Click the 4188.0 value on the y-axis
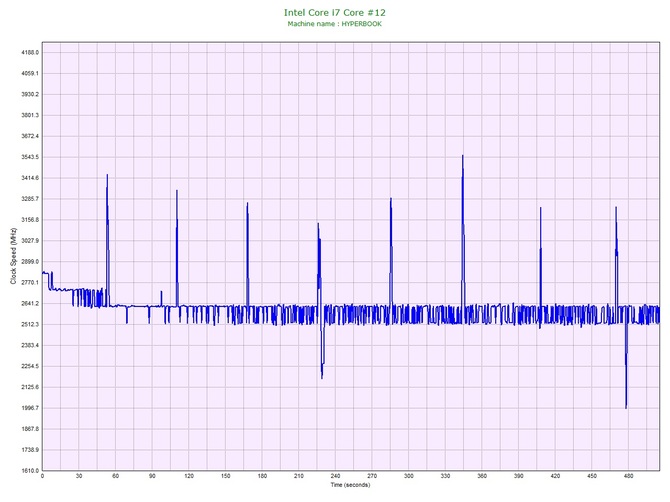670x502 pixels. click(30, 53)
